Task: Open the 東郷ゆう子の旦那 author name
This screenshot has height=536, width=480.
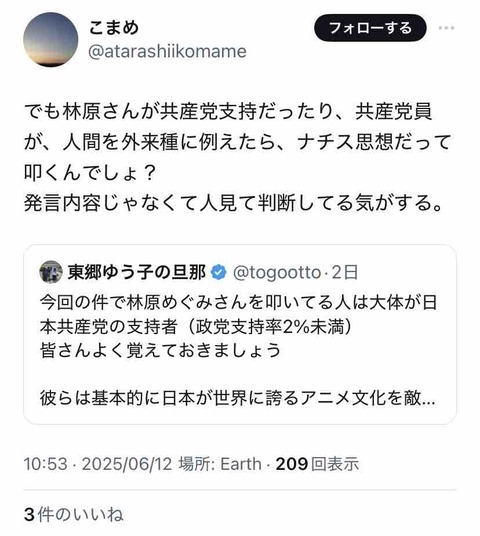Action: 137,272
